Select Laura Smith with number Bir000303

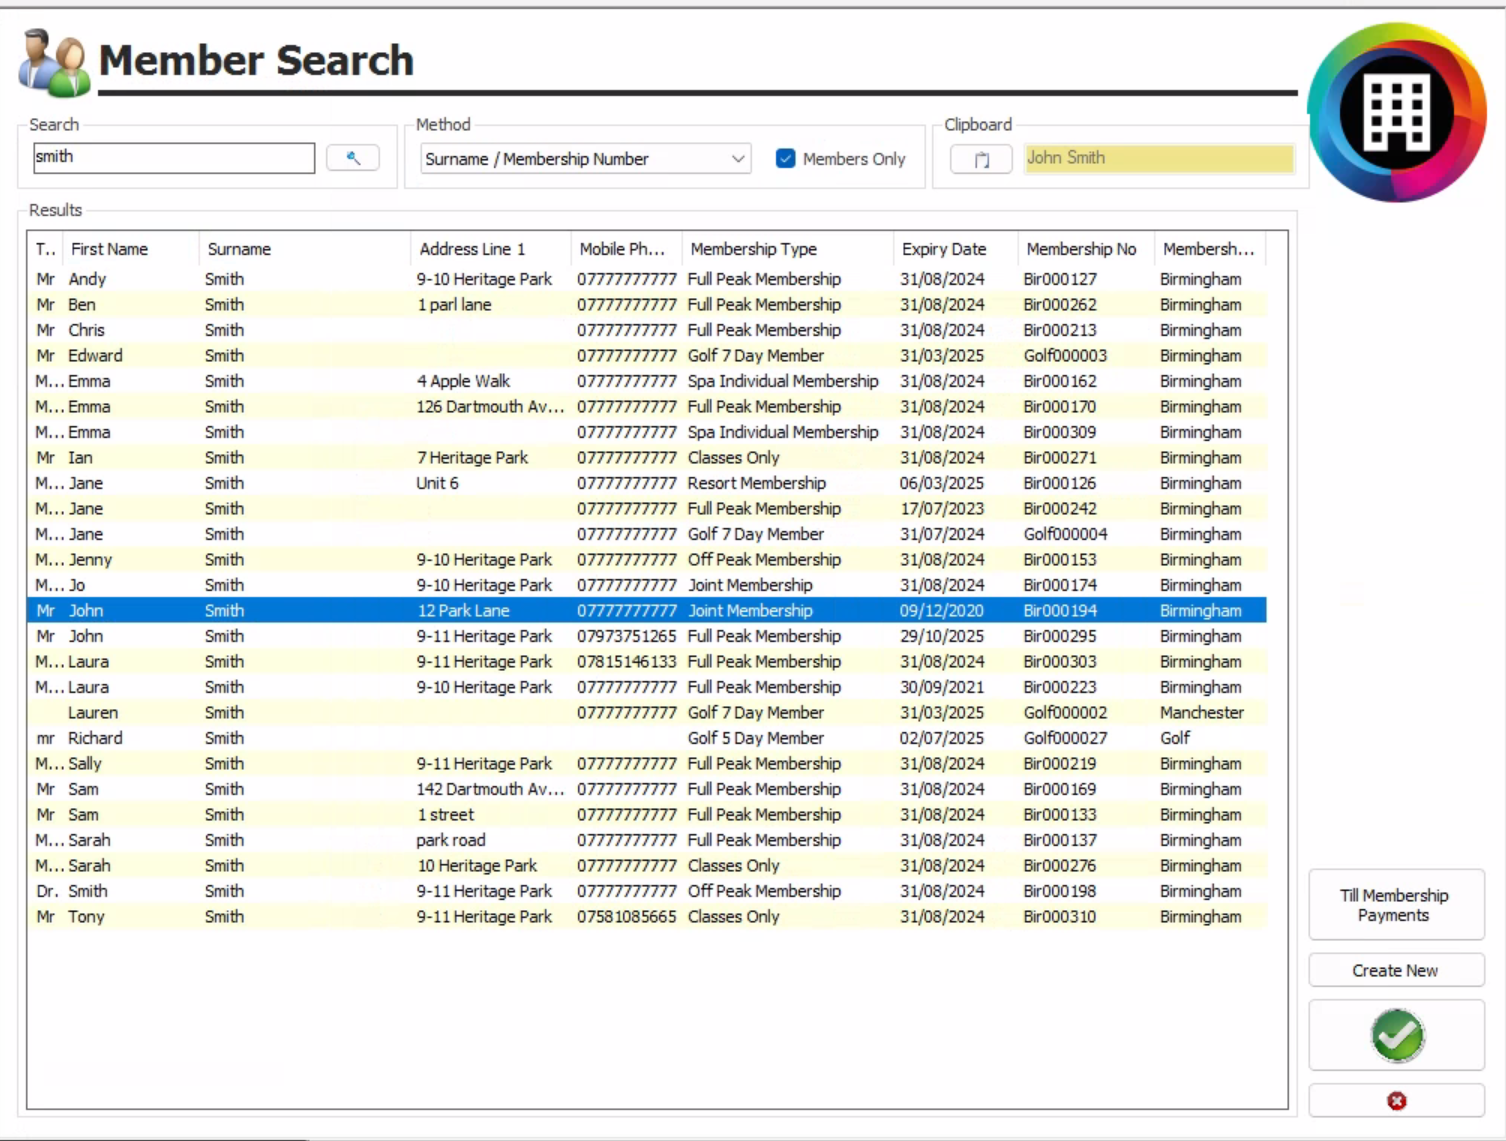point(647,662)
